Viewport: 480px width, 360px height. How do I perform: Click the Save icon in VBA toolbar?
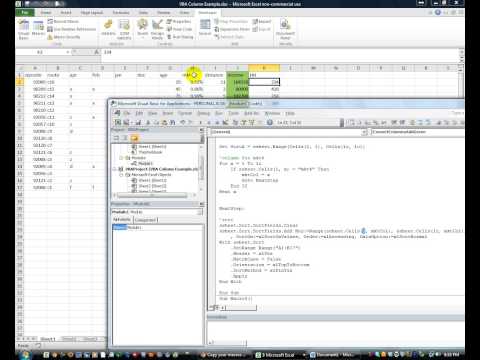[x=138, y=123]
